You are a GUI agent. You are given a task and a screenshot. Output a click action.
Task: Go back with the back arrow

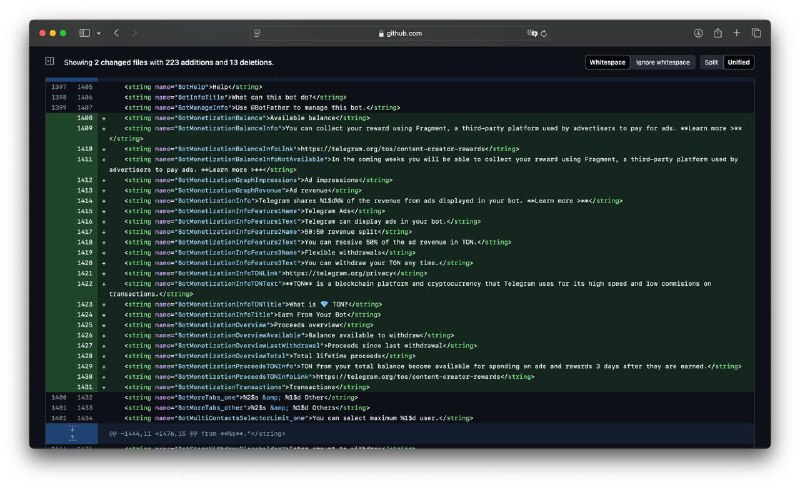116,33
